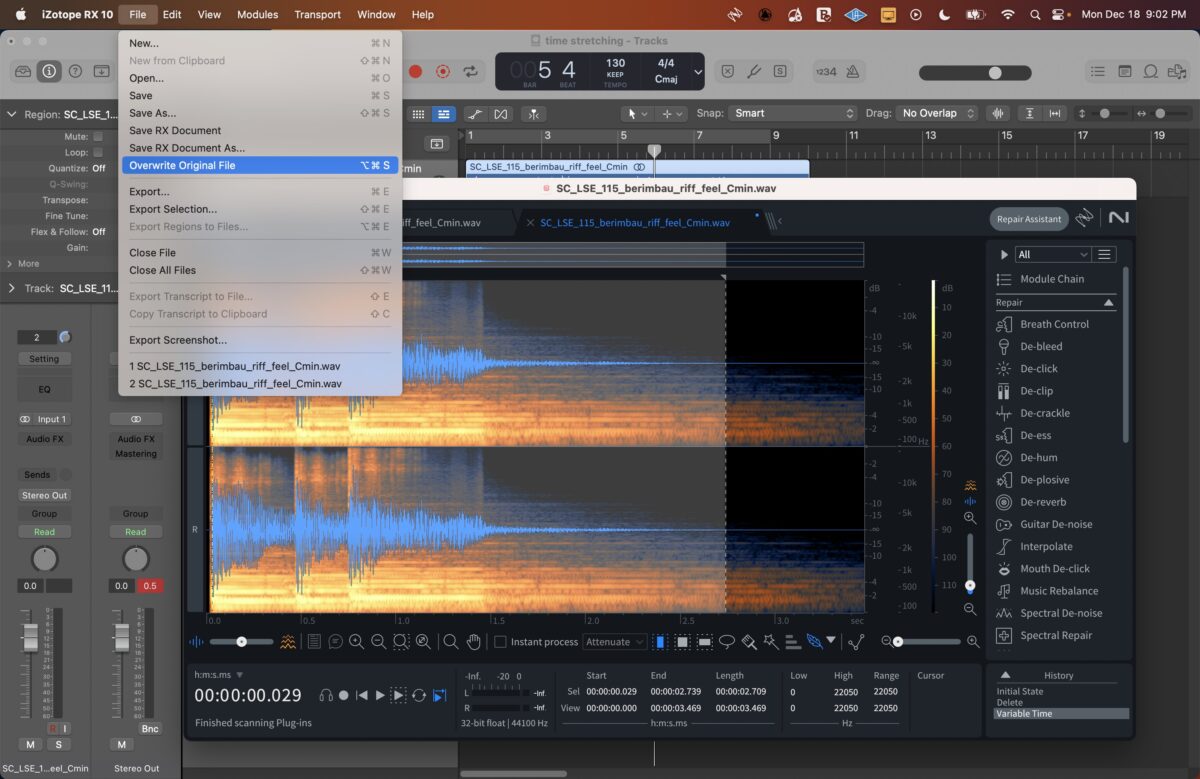This screenshot has height=779, width=1200.
Task: Solo the SC_LSE channel strip
Action: point(58,744)
